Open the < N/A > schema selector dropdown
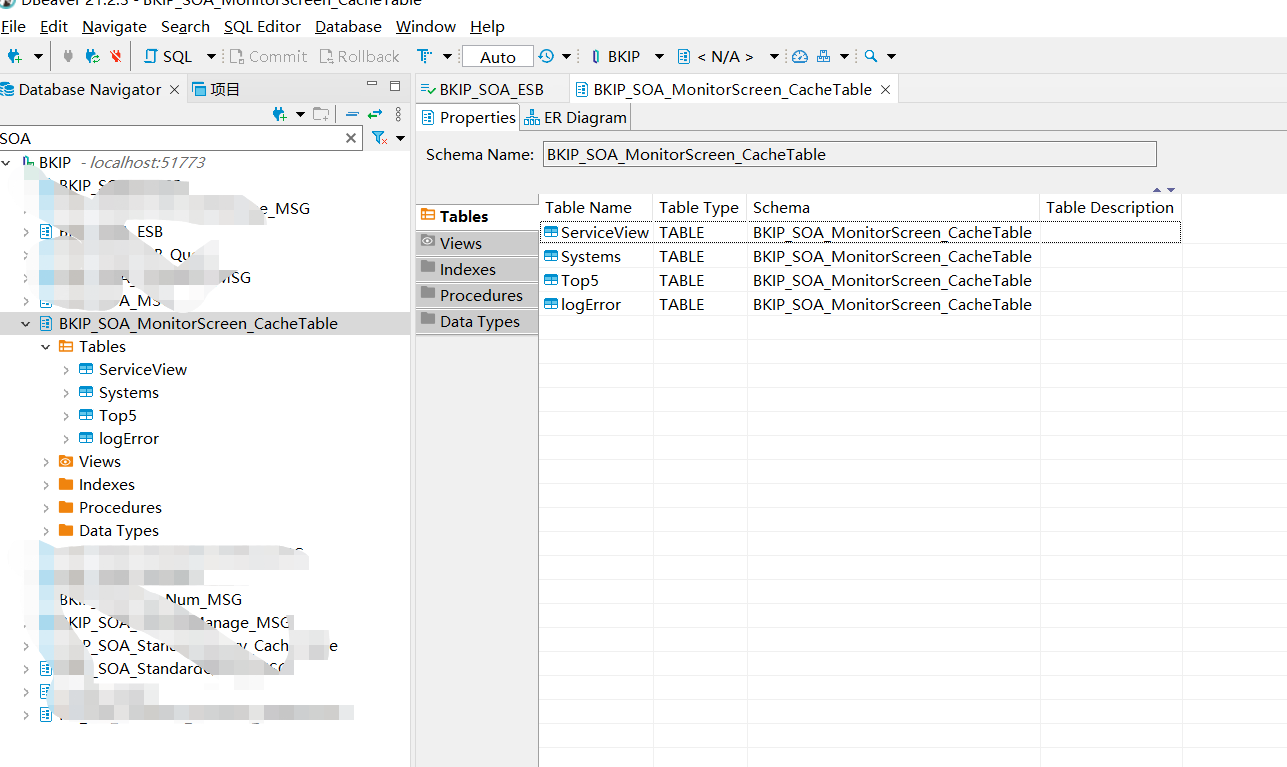The image size is (1287, 767). pyautogui.click(x=727, y=57)
